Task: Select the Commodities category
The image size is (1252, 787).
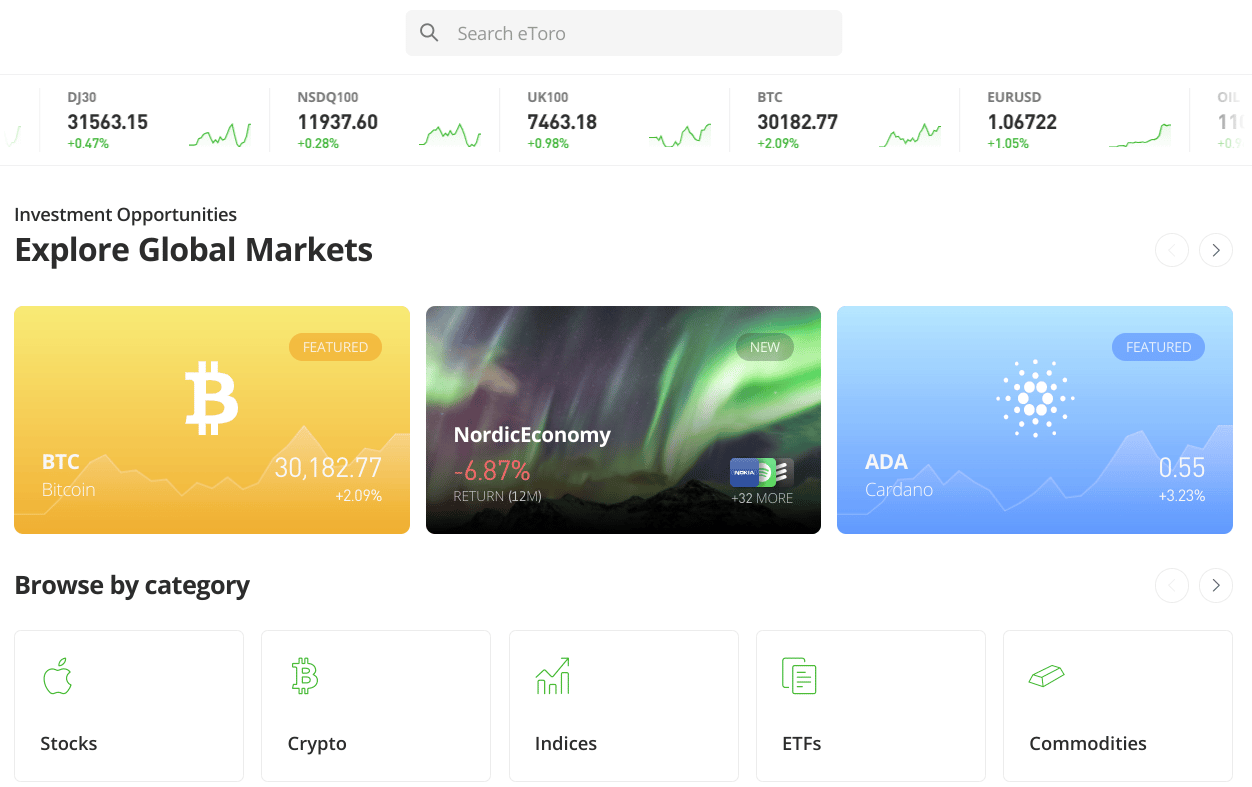Action: click(1118, 706)
